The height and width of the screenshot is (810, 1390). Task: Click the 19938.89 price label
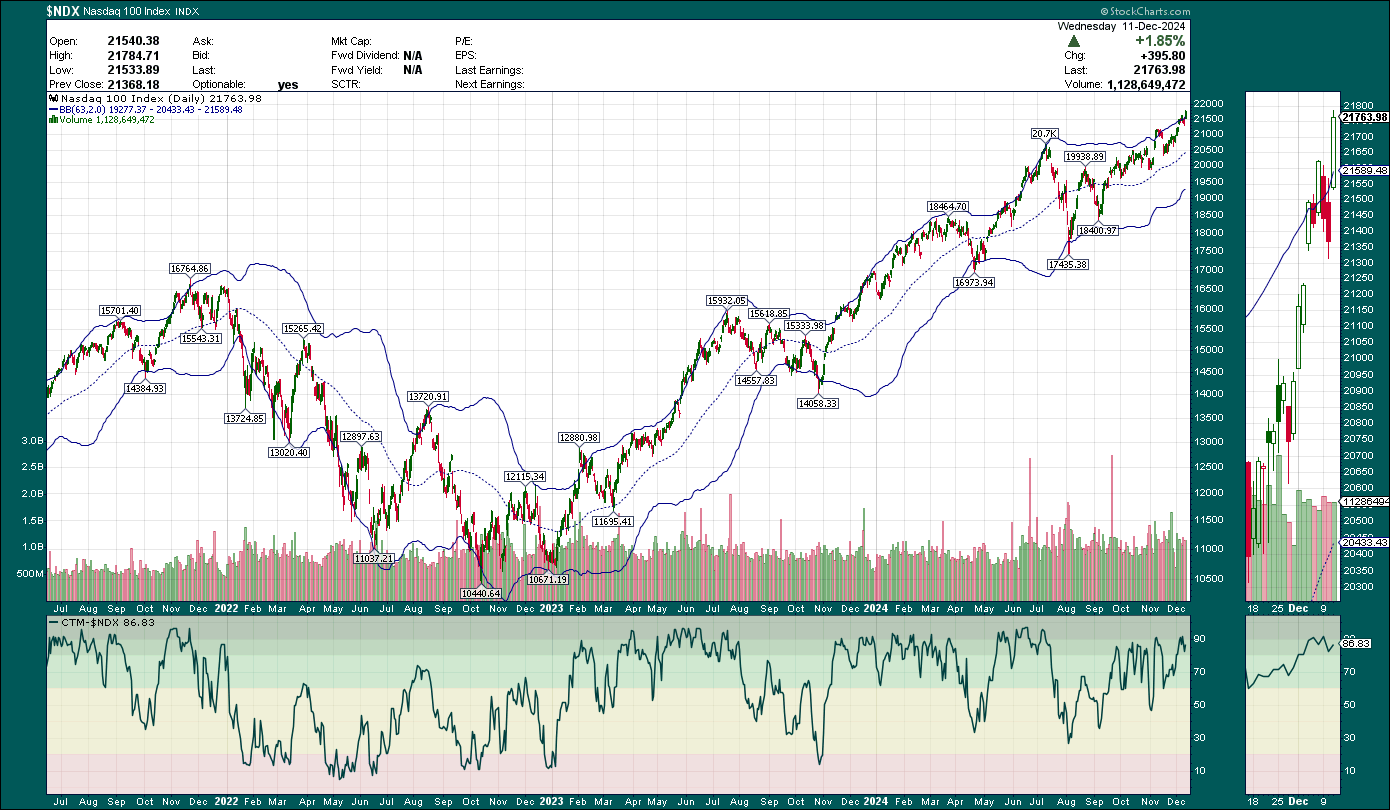click(1084, 157)
